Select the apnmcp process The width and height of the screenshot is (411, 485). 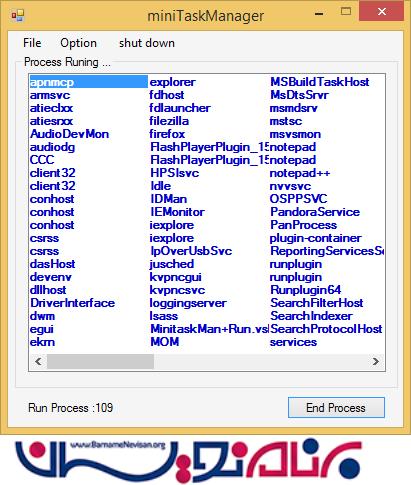click(x=89, y=82)
